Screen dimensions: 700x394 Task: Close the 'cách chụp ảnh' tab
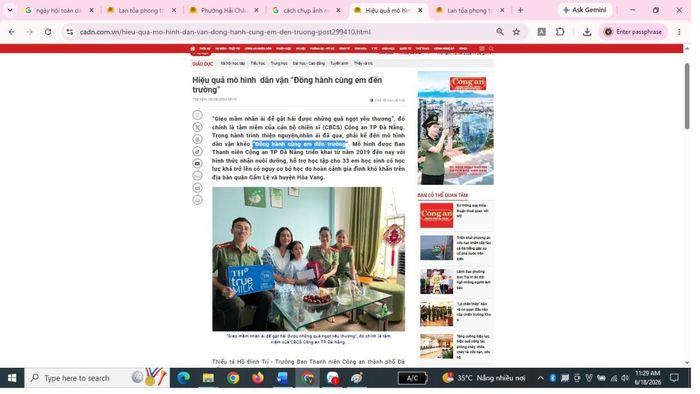[338, 10]
